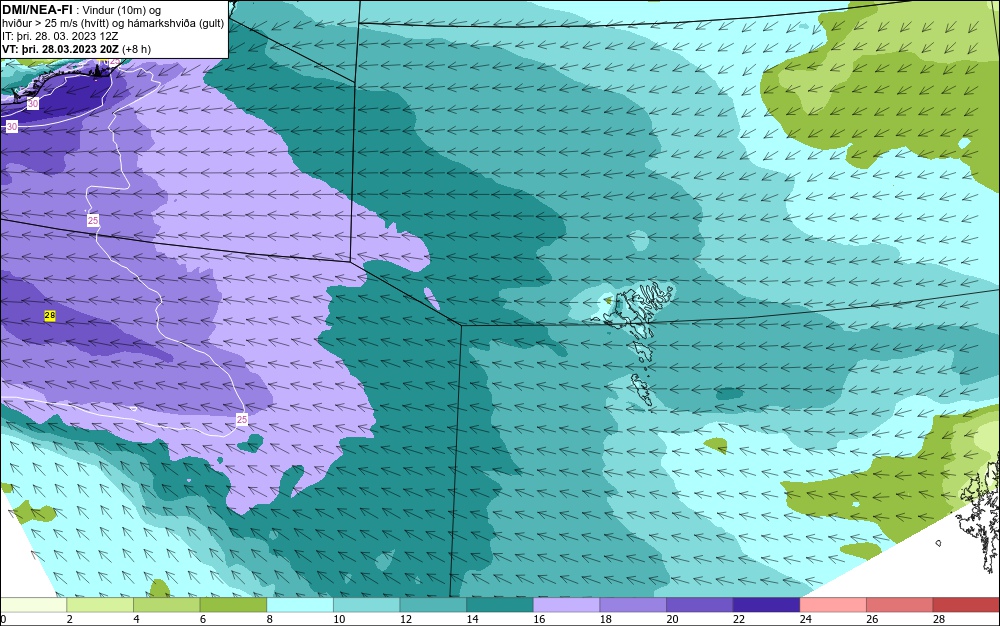Select the 22–24 m/s dark indigo legend swatch
The image size is (1000, 626).
tap(767, 605)
